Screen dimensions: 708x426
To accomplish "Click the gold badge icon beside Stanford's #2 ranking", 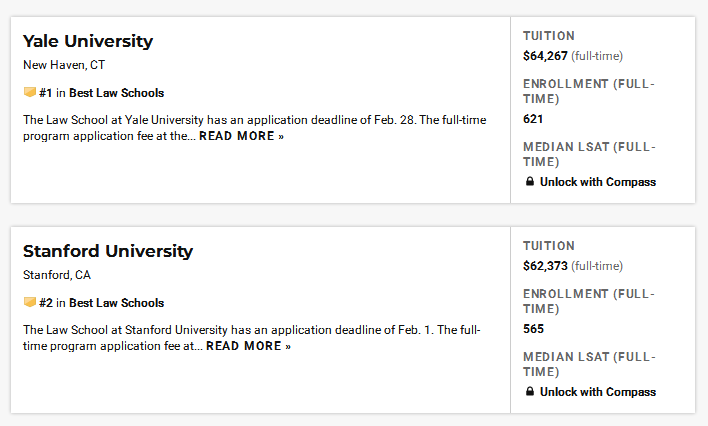I will pos(30,302).
